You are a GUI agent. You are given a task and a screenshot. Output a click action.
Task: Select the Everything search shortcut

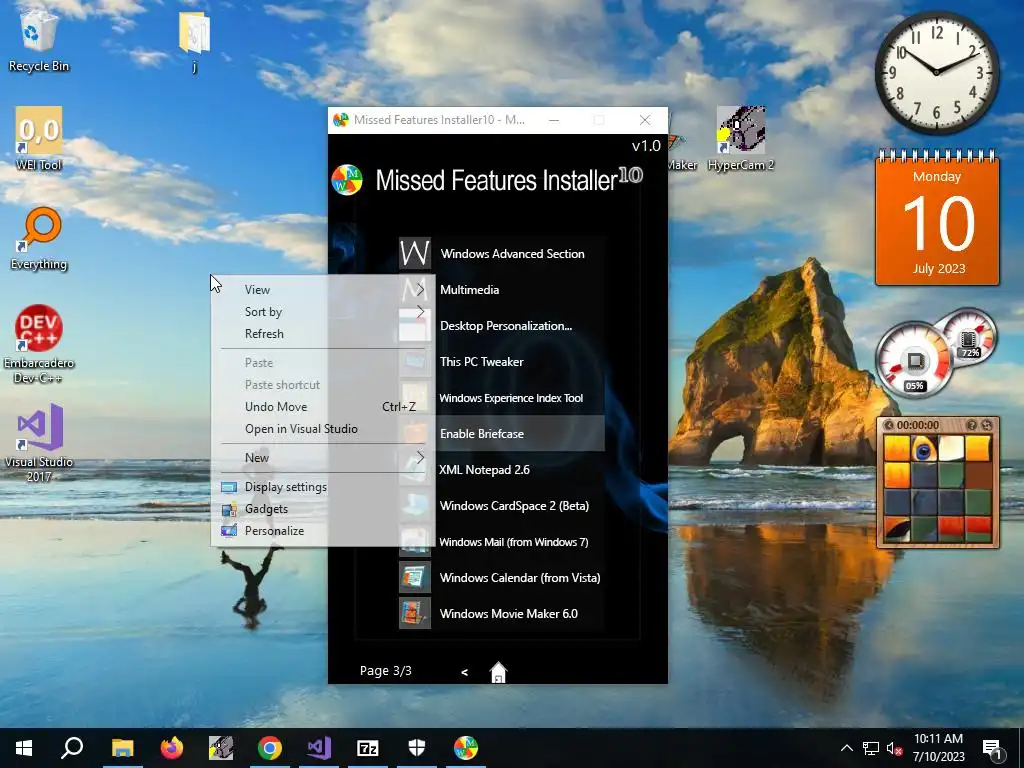(39, 238)
